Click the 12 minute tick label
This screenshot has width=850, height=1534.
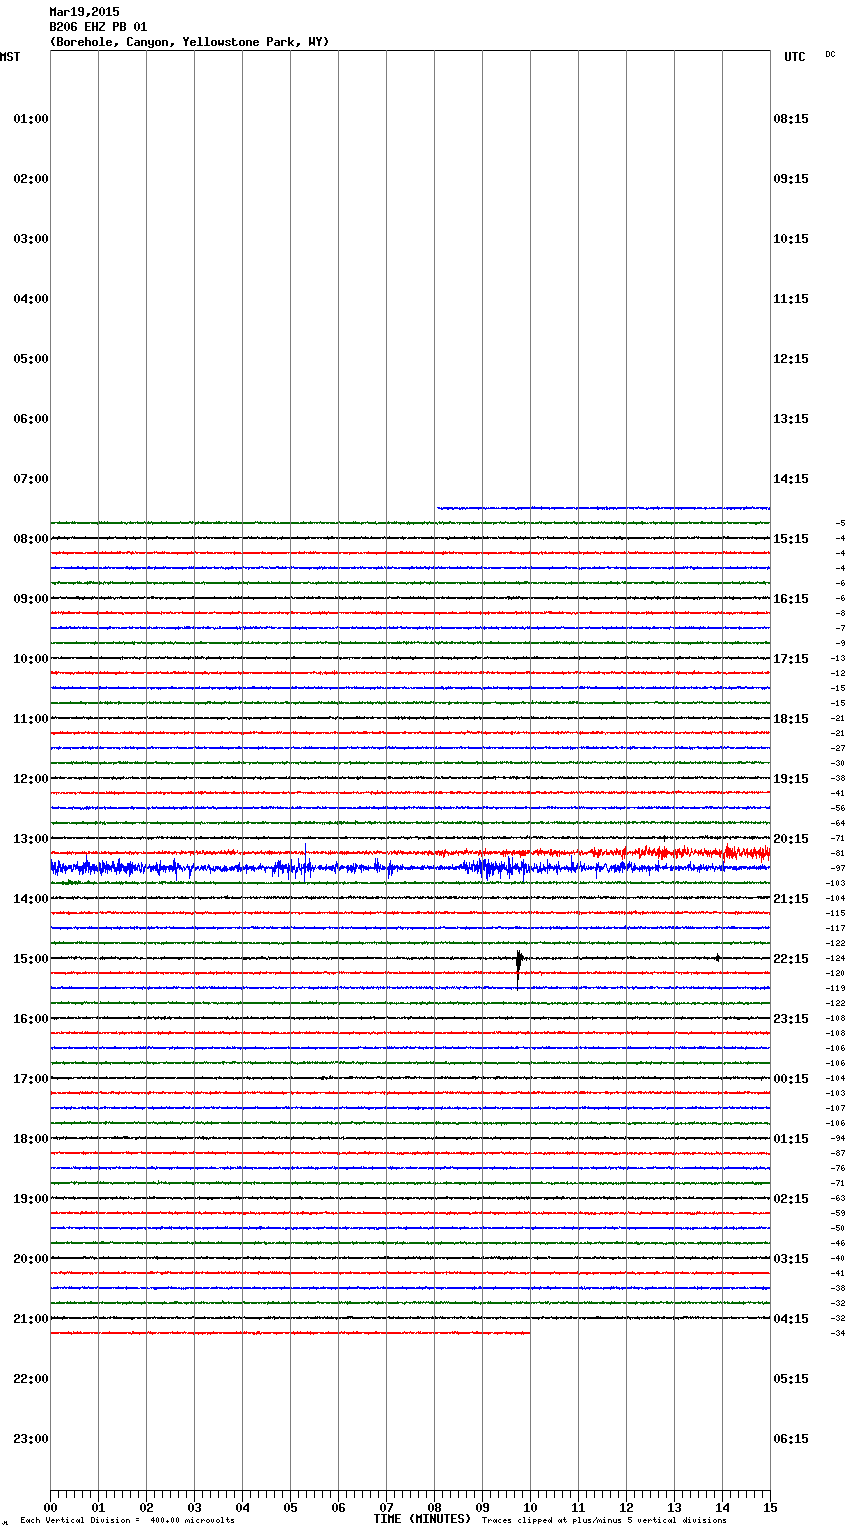pos(626,1508)
